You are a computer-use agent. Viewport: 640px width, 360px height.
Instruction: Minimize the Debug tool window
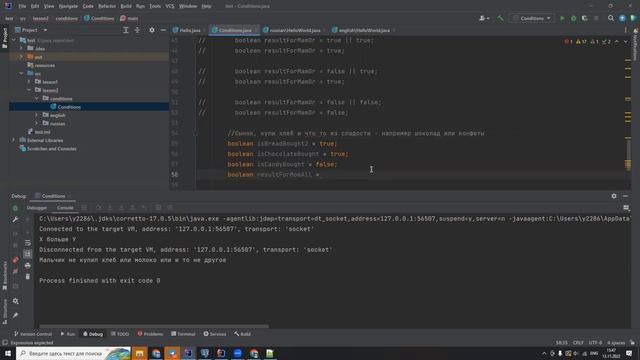click(x=625, y=196)
